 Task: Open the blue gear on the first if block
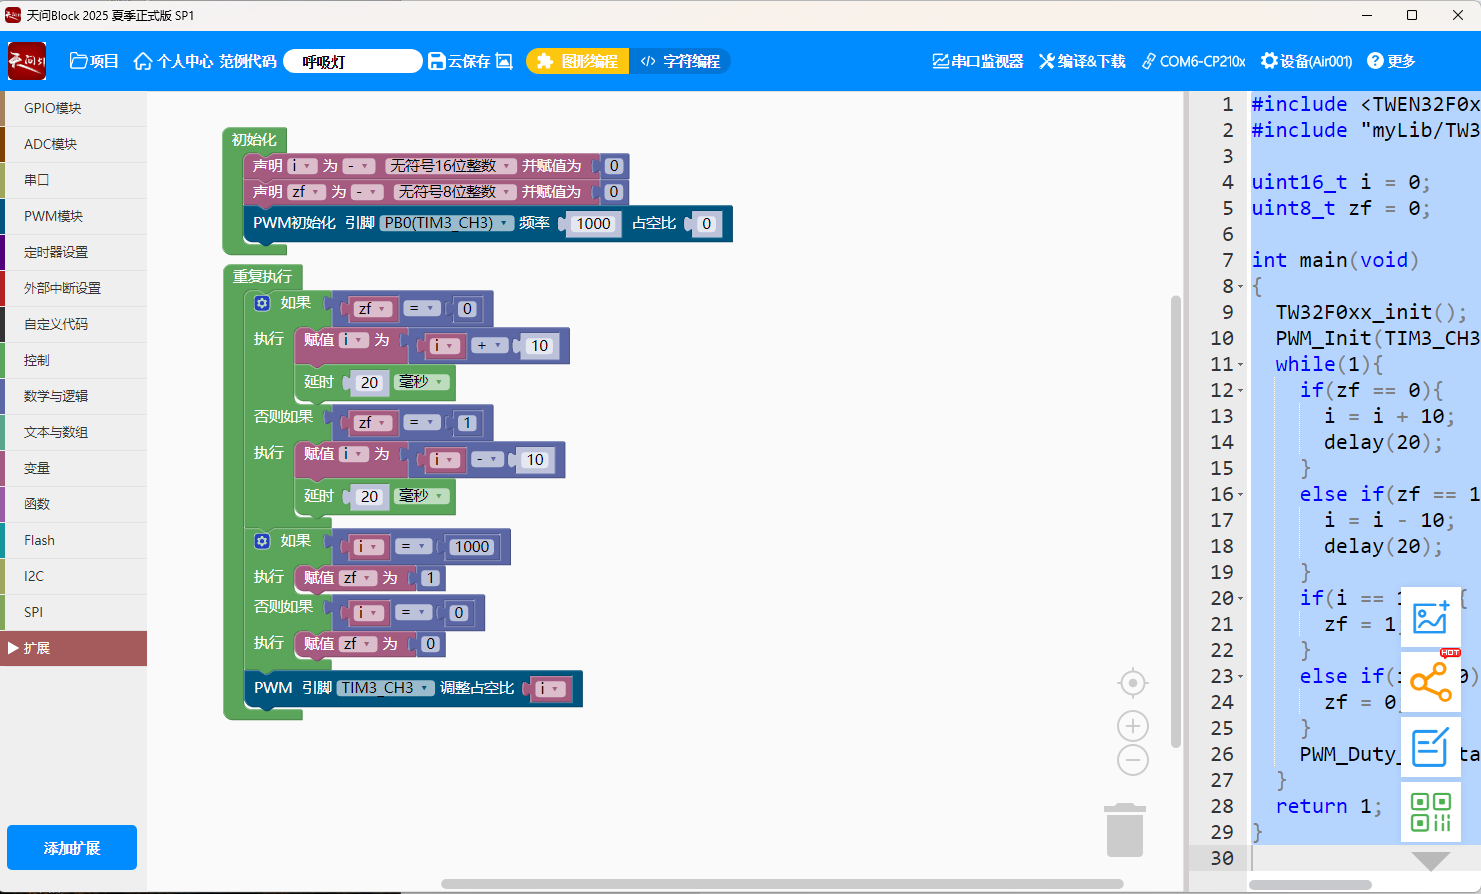click(262, 303)
